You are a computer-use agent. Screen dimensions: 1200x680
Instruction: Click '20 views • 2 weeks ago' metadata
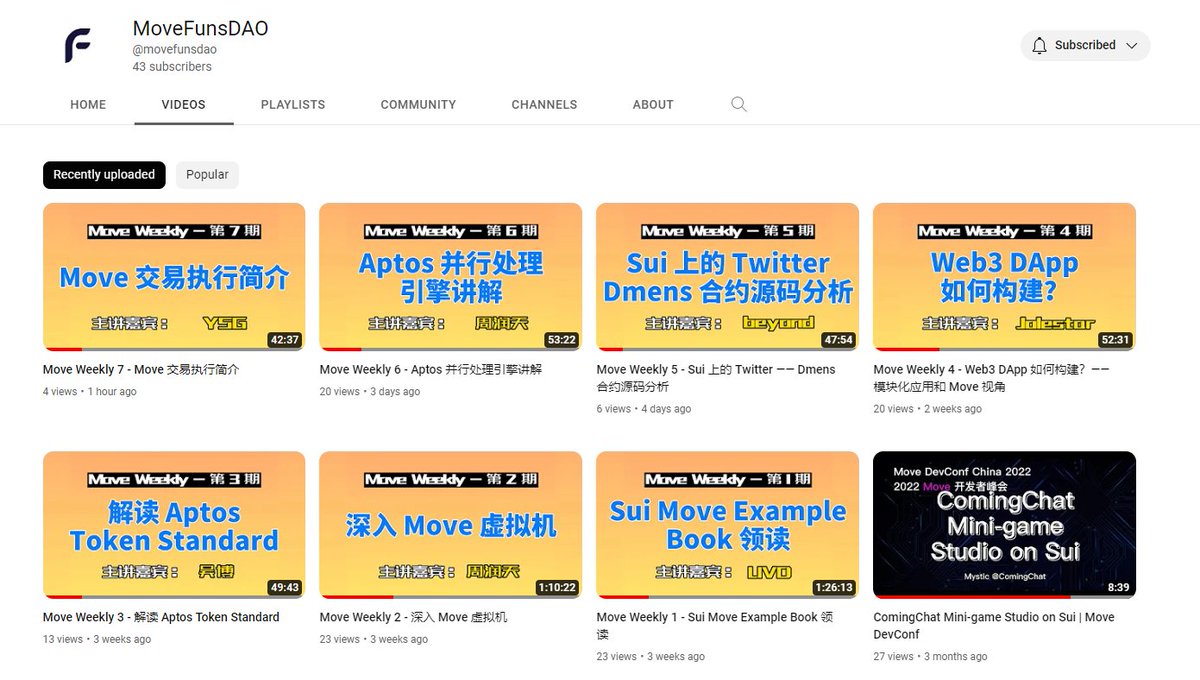[927, 409]
